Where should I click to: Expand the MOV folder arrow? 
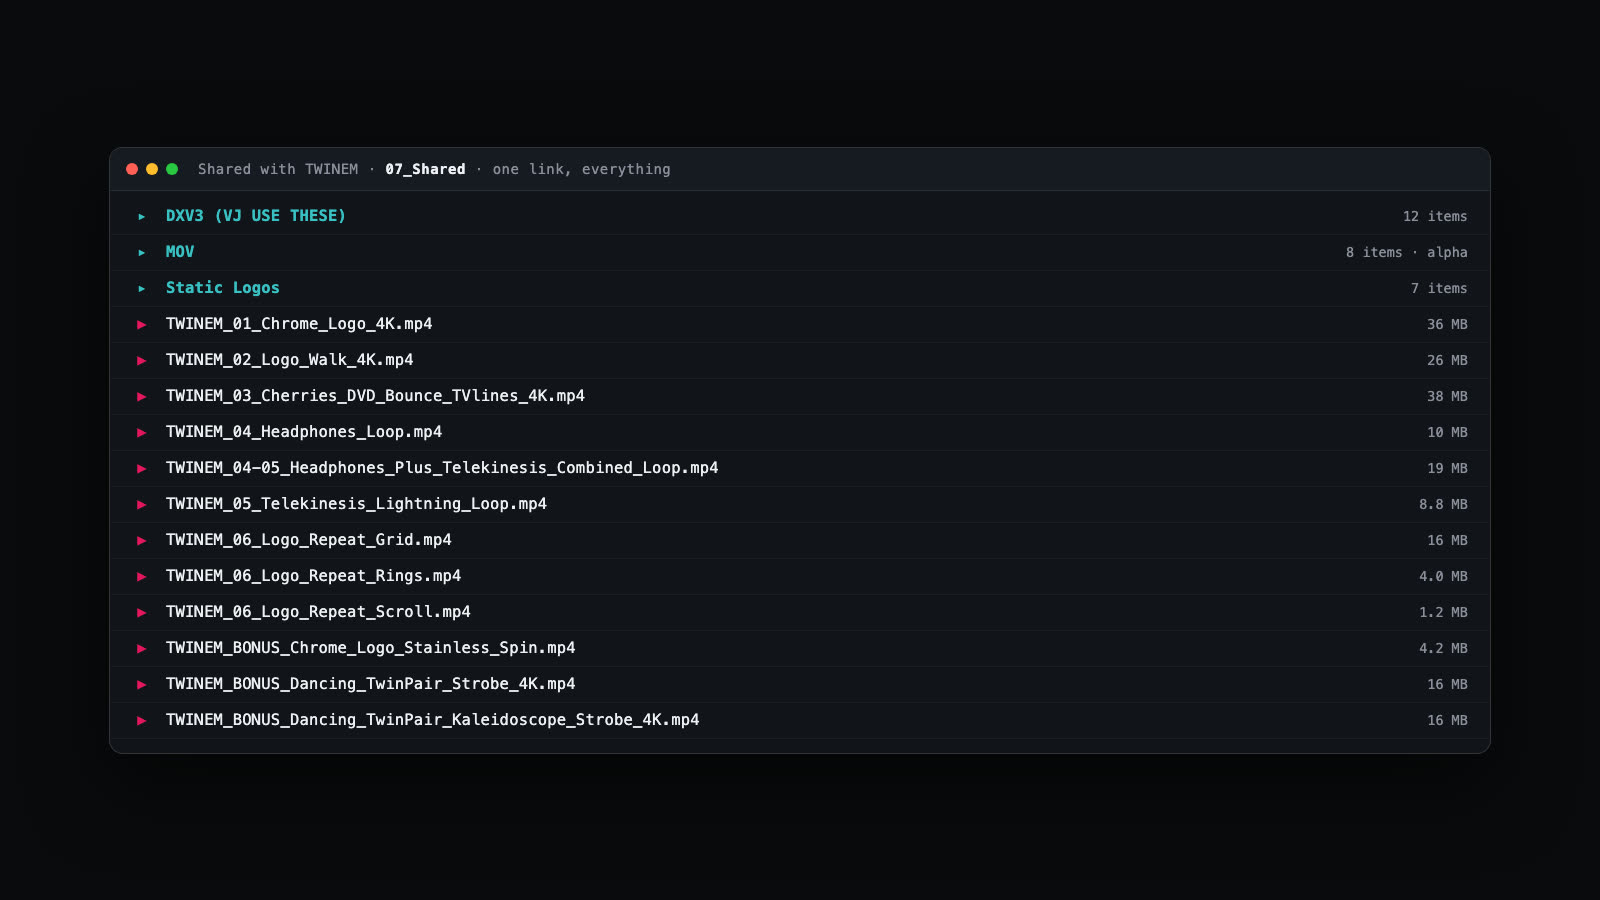point(142,252)
